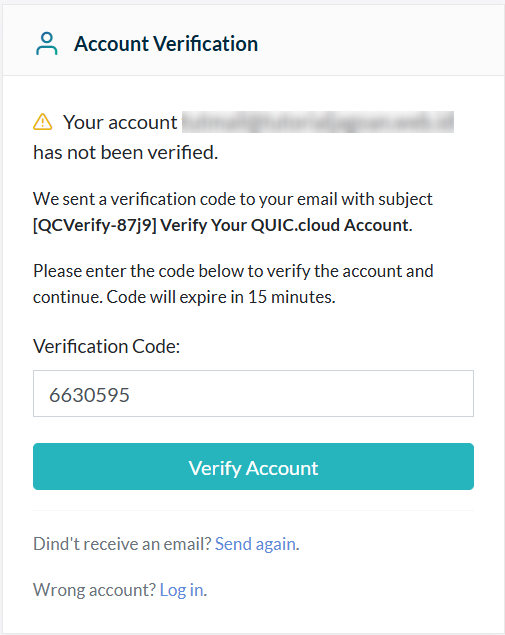Click the divider line below Verify Account
Image resolution: width=505 pixels, height=635 pixels.
[253, 511]
